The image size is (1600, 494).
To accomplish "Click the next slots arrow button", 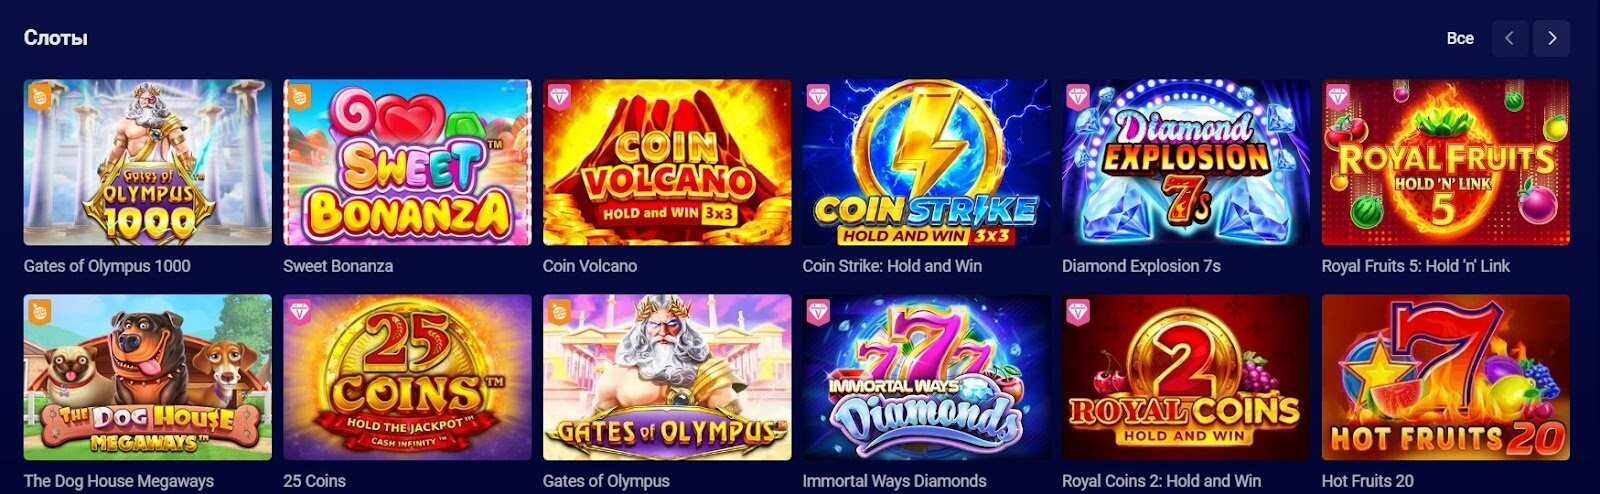I will tap(1551, 39).
